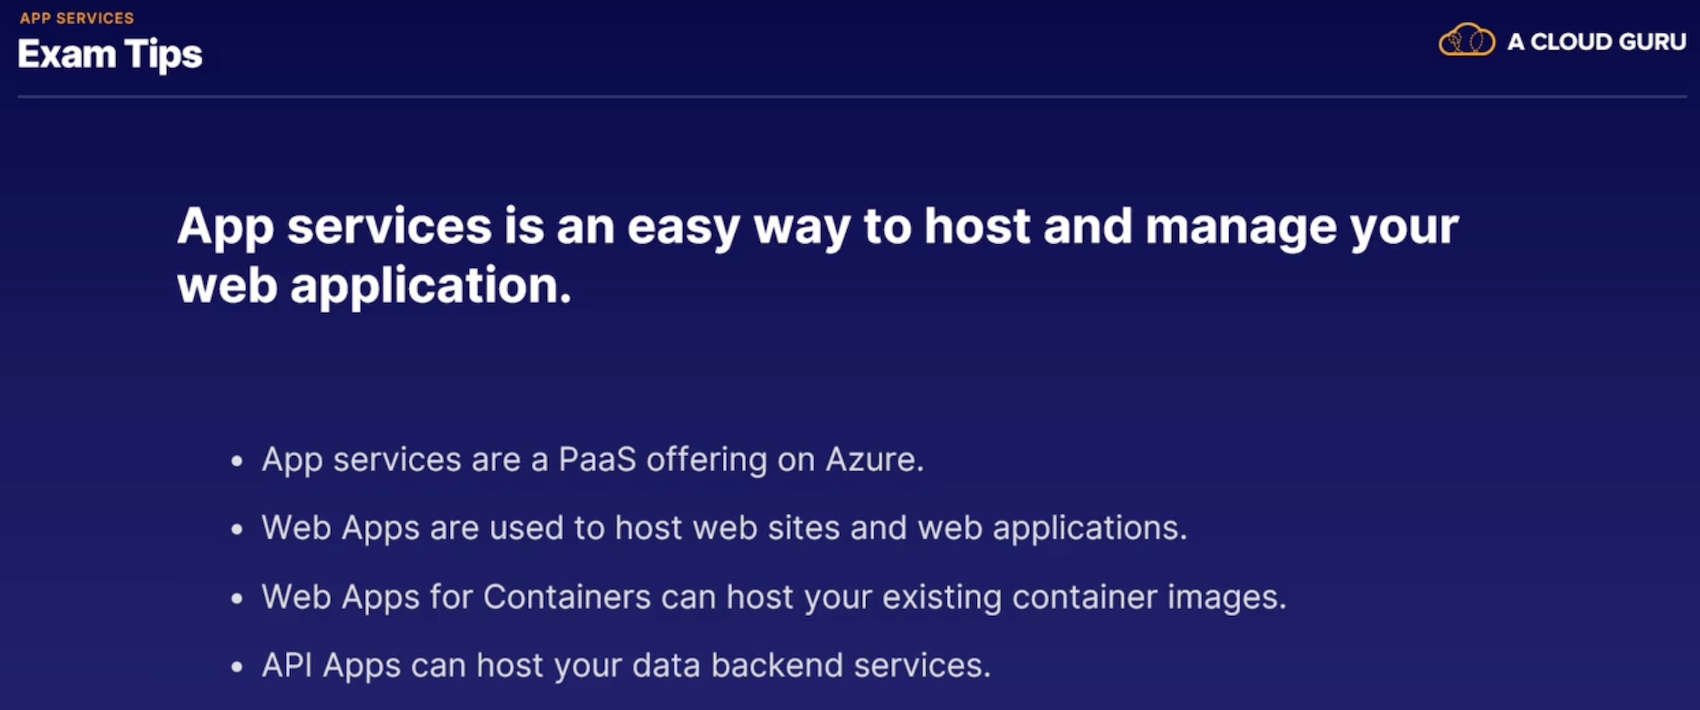Select the headline about hosting your web application
1700x710 pixels.
817,256
